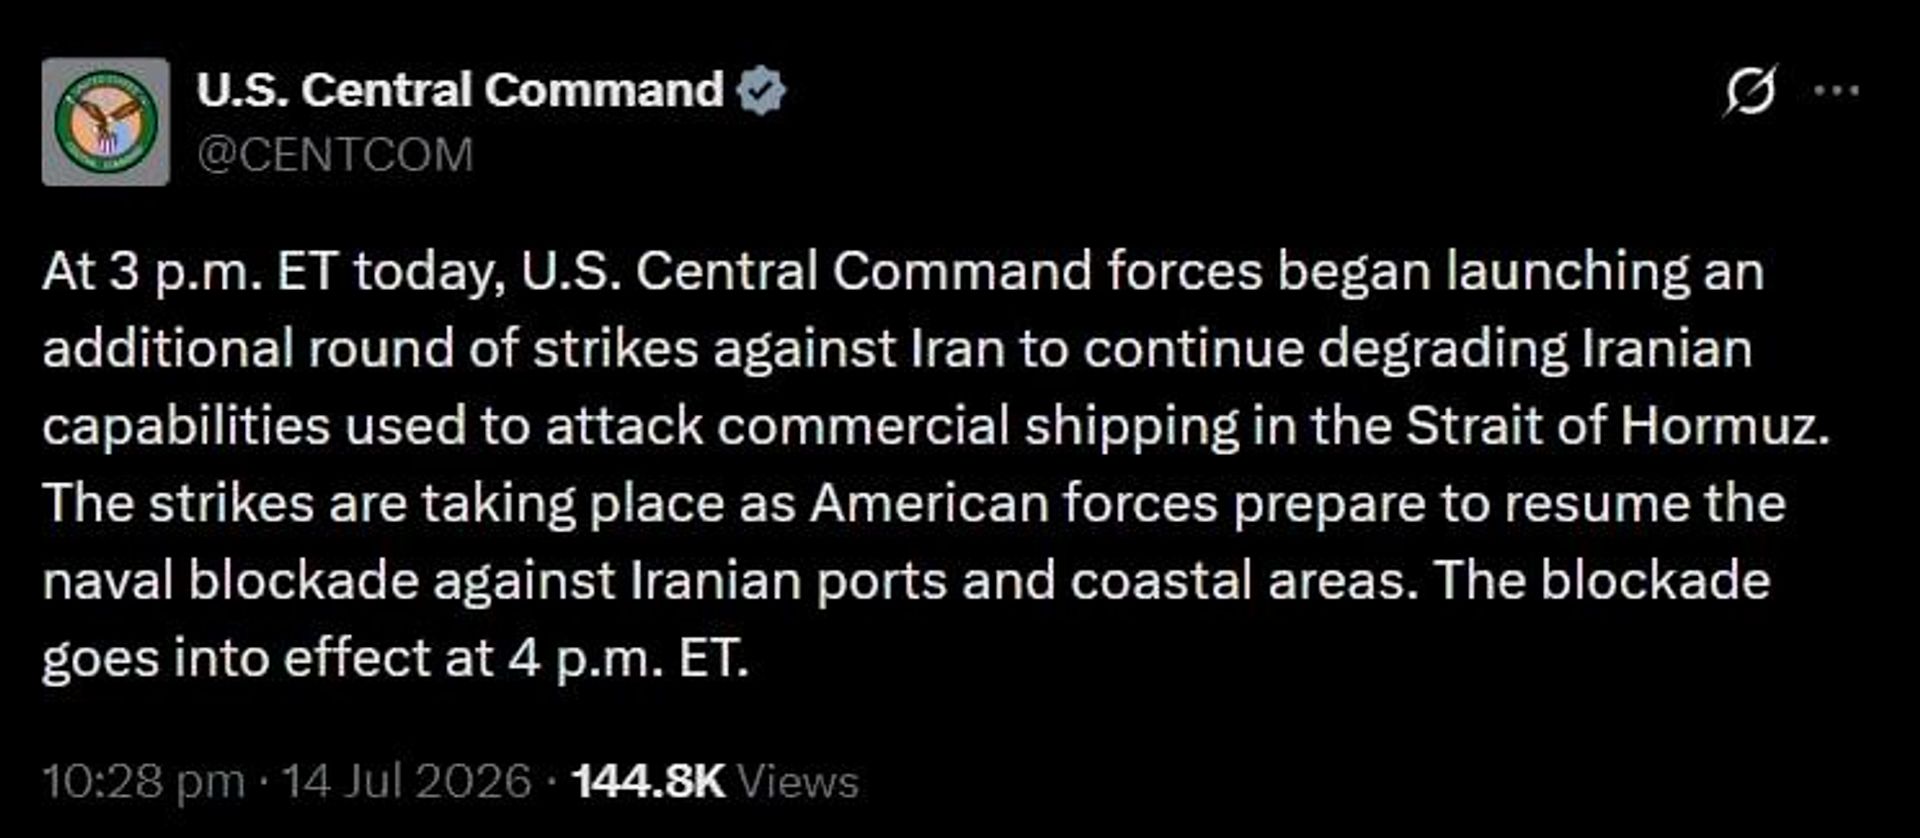Click the eagle emblem in the avatar
Screen dimensions: 1920x838
[x=106, y=122]
